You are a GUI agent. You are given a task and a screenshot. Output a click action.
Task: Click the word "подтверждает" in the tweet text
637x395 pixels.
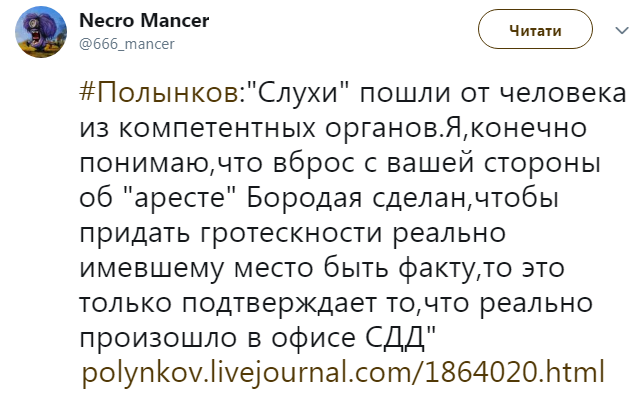click(x=279, y=304)
